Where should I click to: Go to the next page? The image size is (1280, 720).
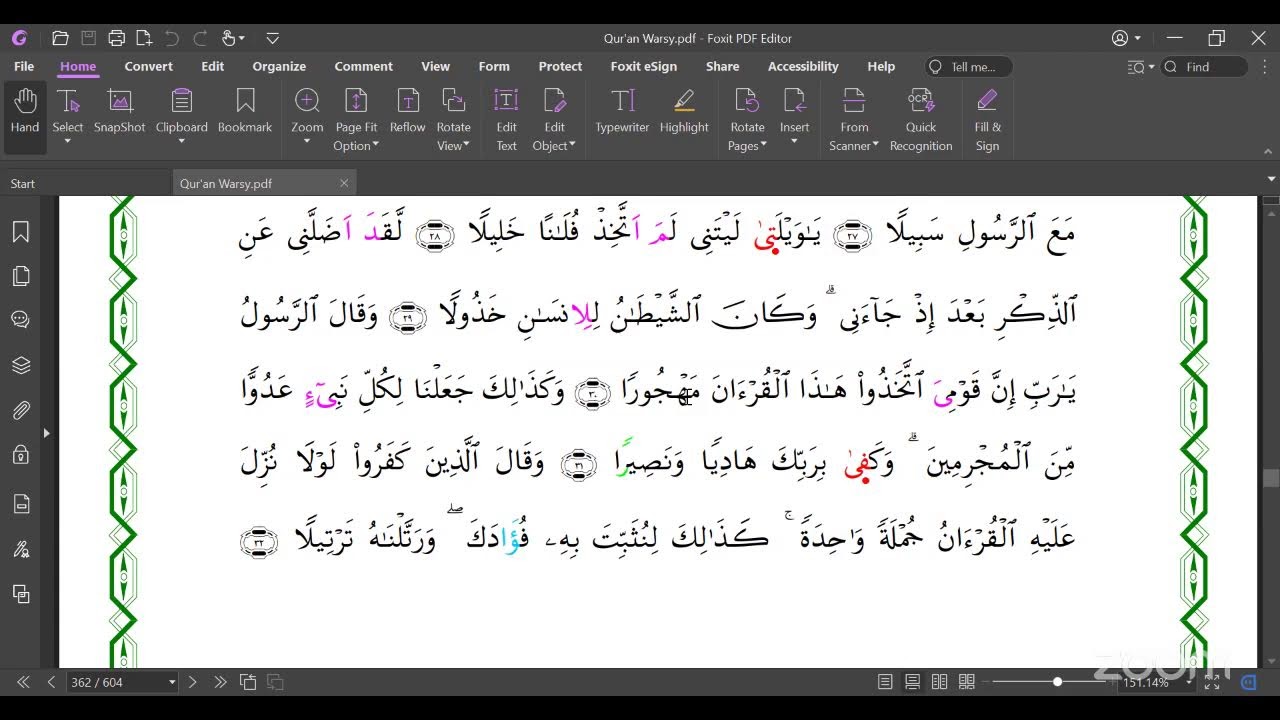[193, 682]
